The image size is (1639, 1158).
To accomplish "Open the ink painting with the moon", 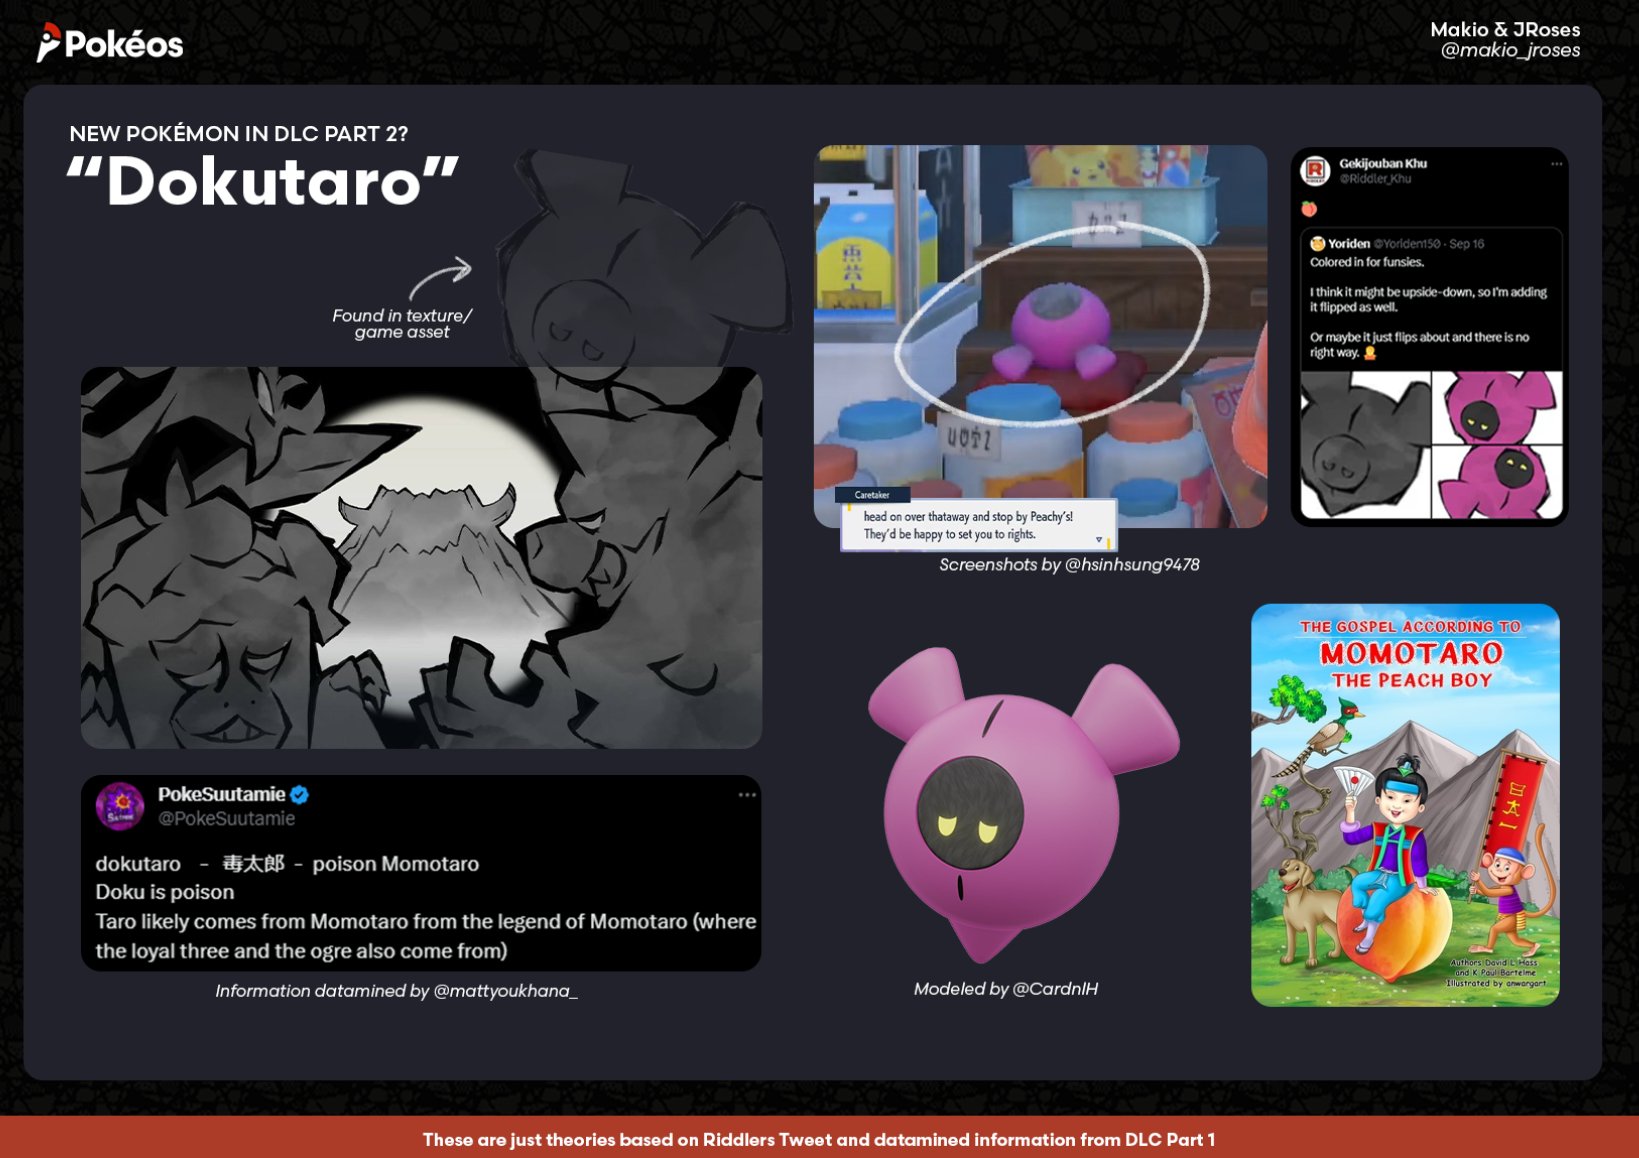I will pos(421,557).
